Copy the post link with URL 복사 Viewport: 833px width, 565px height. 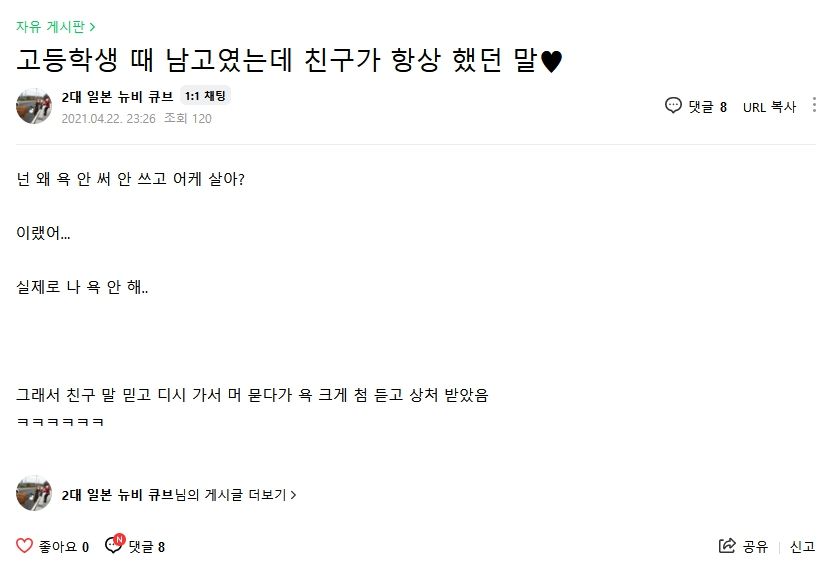pos(769,107)
